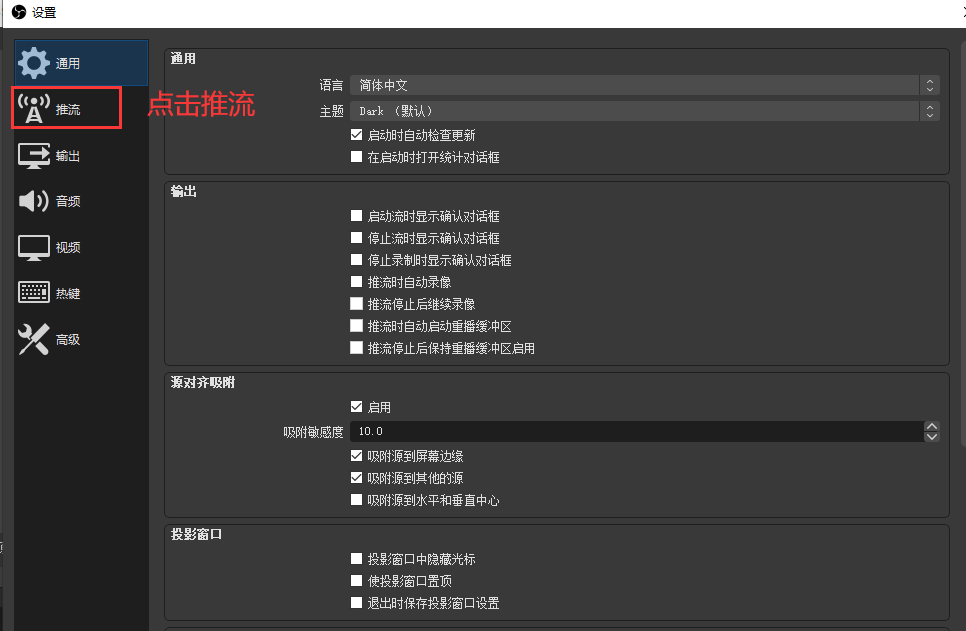Uncheck 吸附源到屏幕边缘
The height and width of the screenshot is (631, 966).
click(x=356, y=456)
